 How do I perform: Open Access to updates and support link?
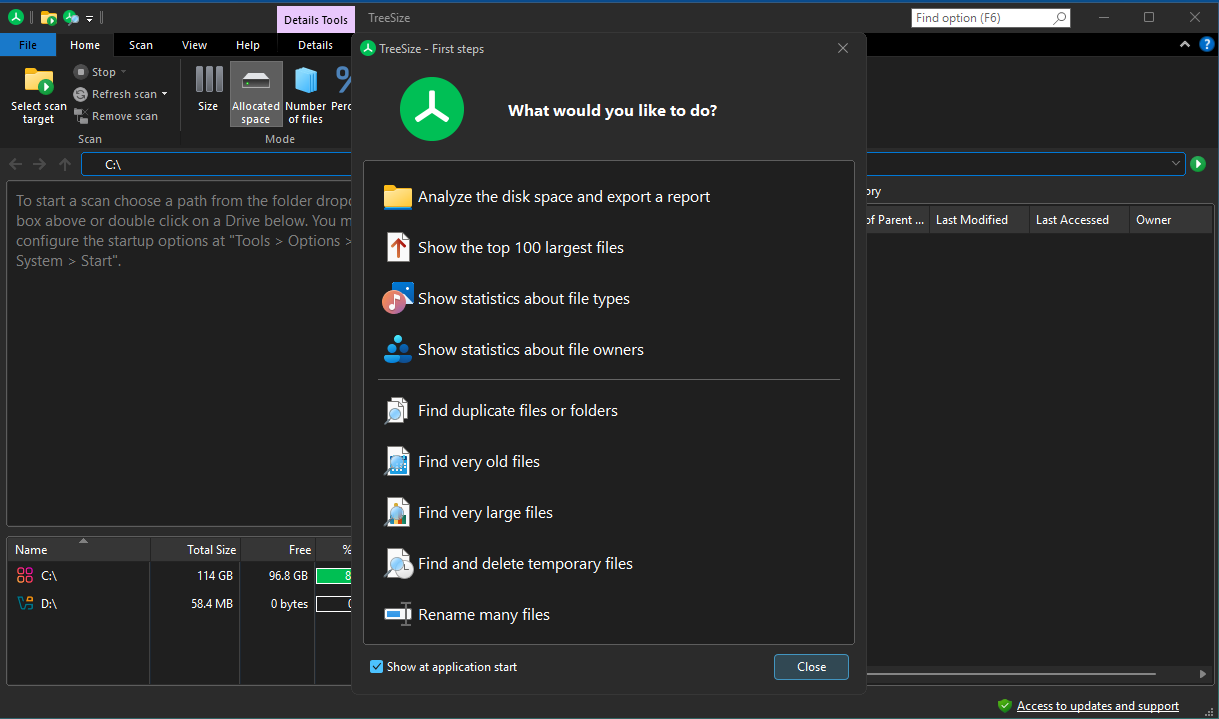pyautogui.click(x=1098, y=706)
